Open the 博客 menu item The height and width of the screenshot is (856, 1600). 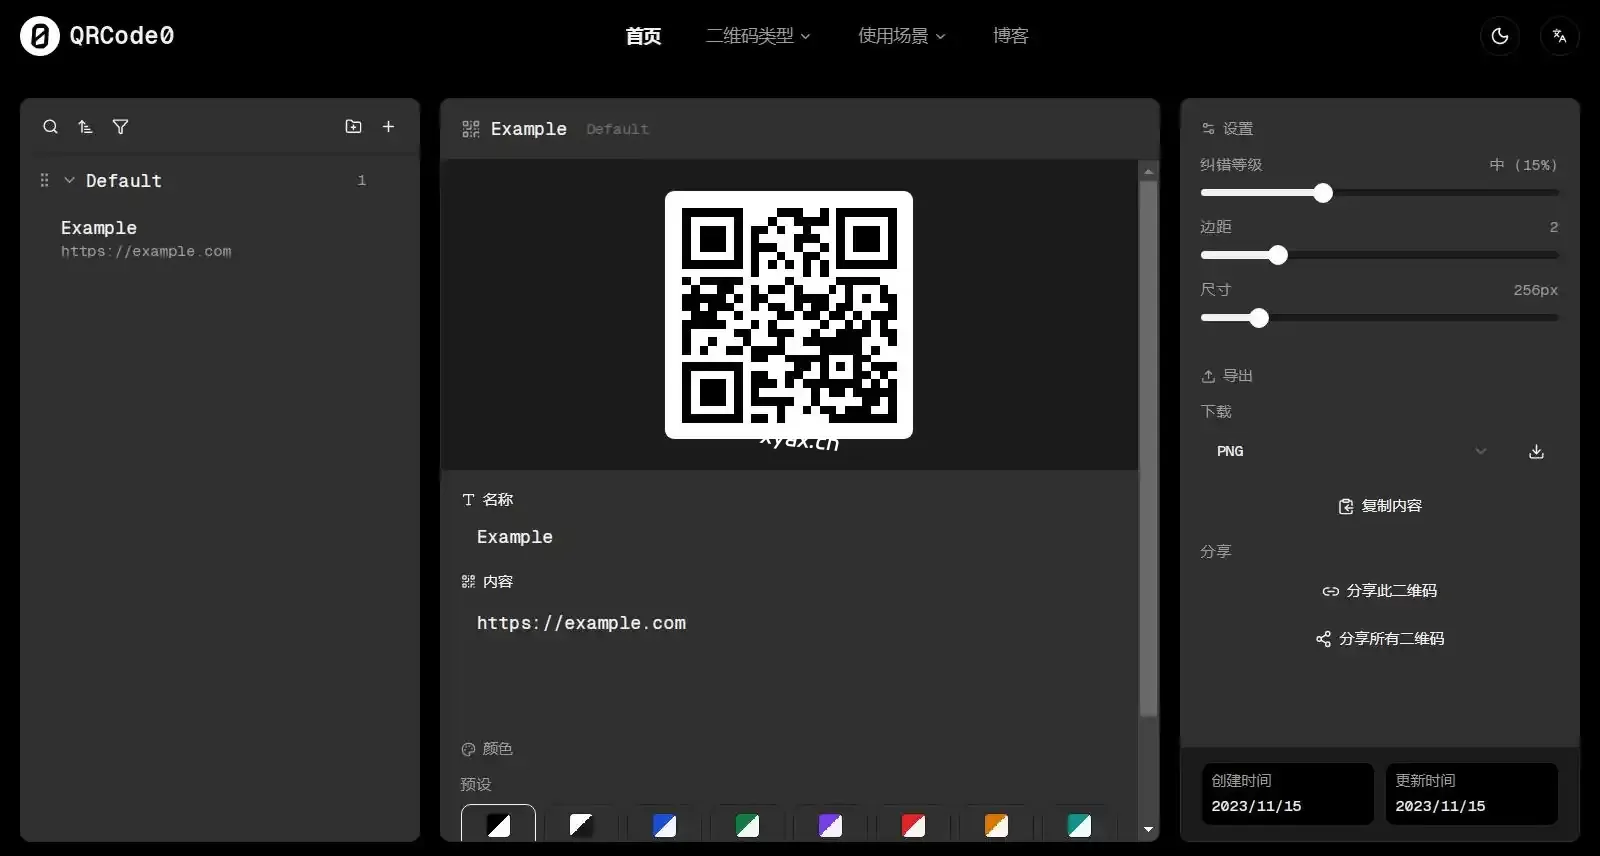(1010, 36)
